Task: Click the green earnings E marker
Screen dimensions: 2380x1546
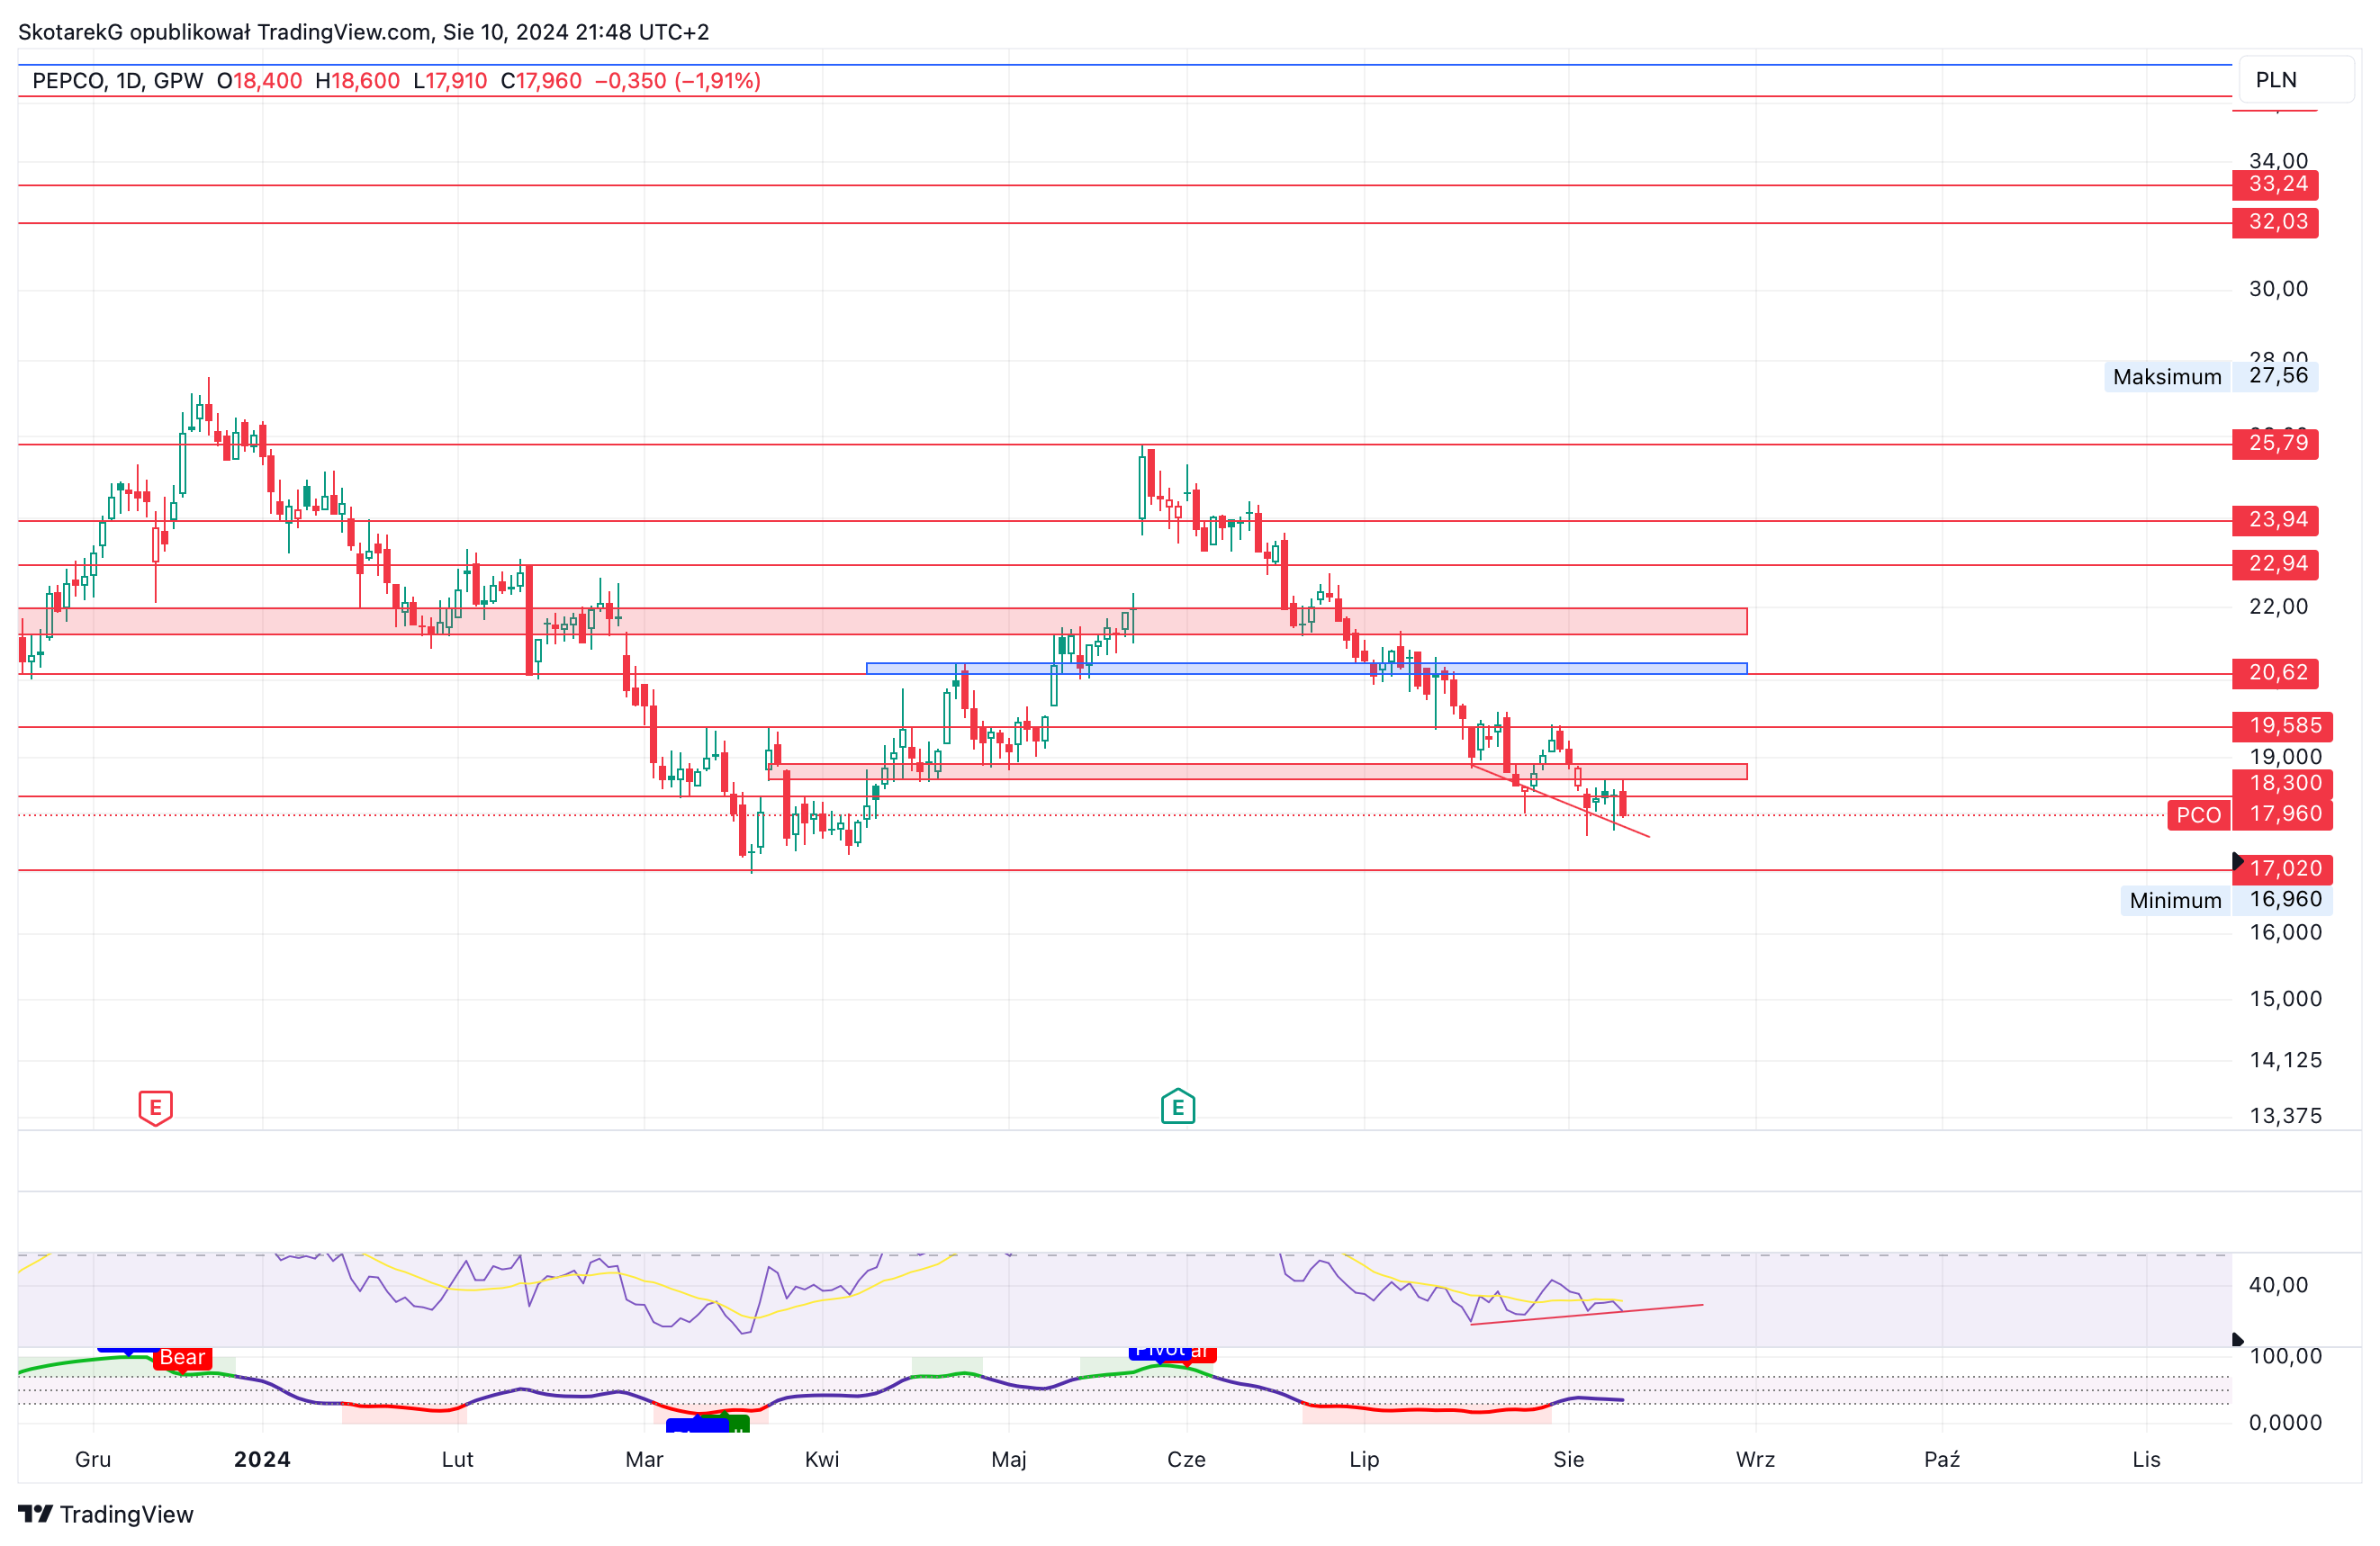Action: point(1178,1107)
